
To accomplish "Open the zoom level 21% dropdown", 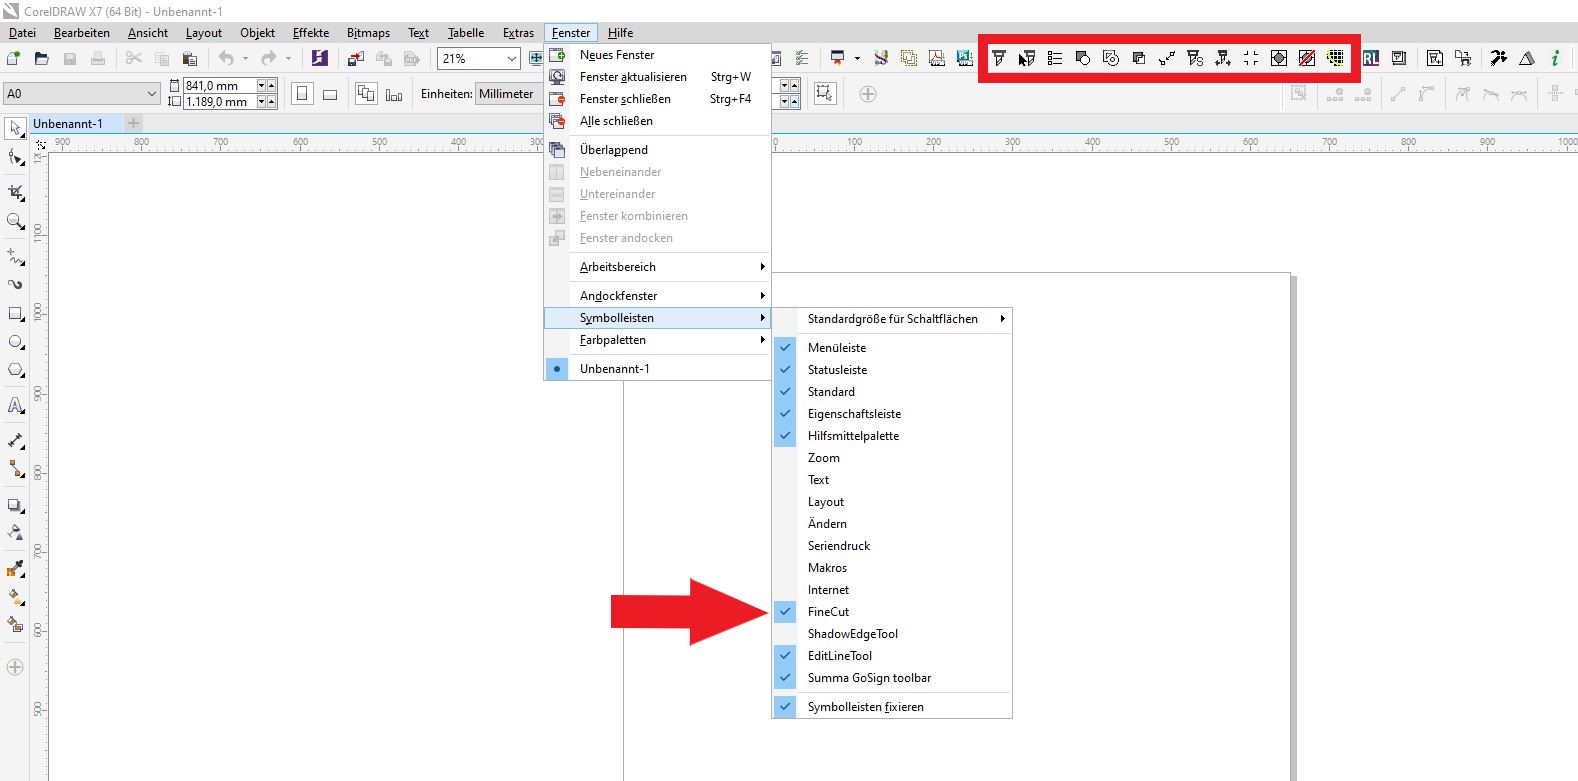I will (512, 59).
